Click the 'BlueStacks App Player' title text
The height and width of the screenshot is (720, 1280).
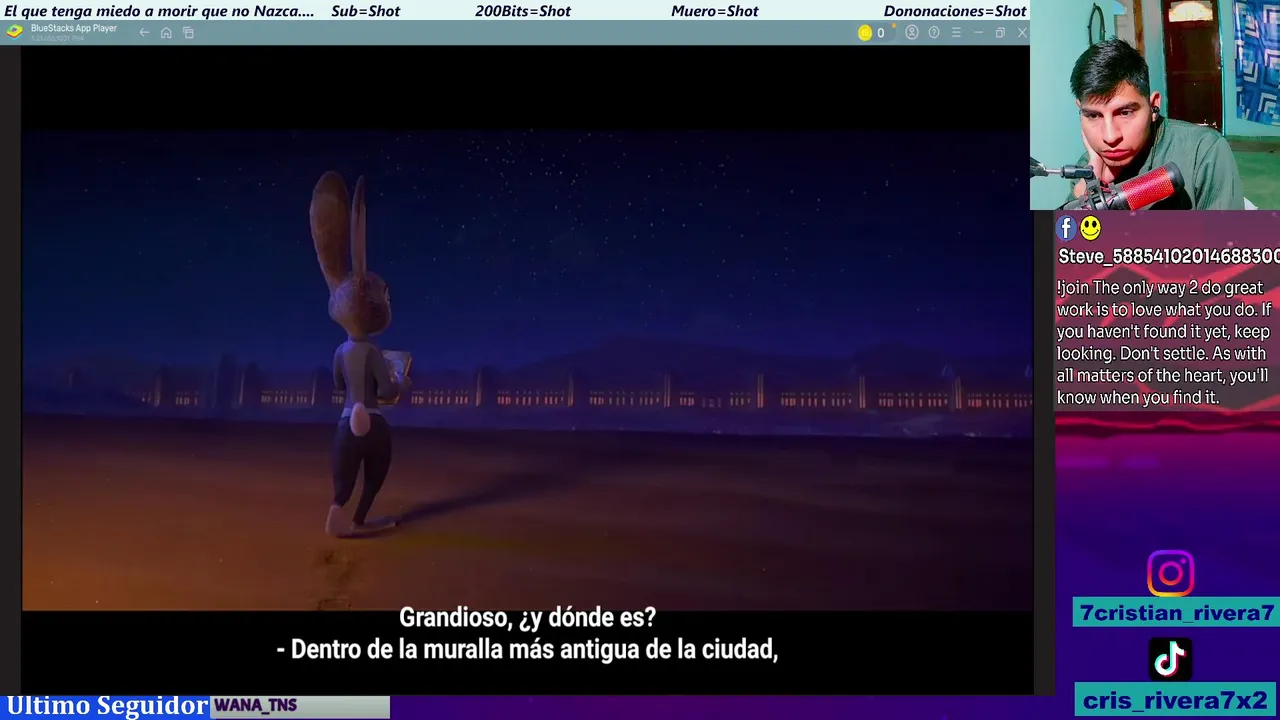pyautogui.click(x=73, y=28)
